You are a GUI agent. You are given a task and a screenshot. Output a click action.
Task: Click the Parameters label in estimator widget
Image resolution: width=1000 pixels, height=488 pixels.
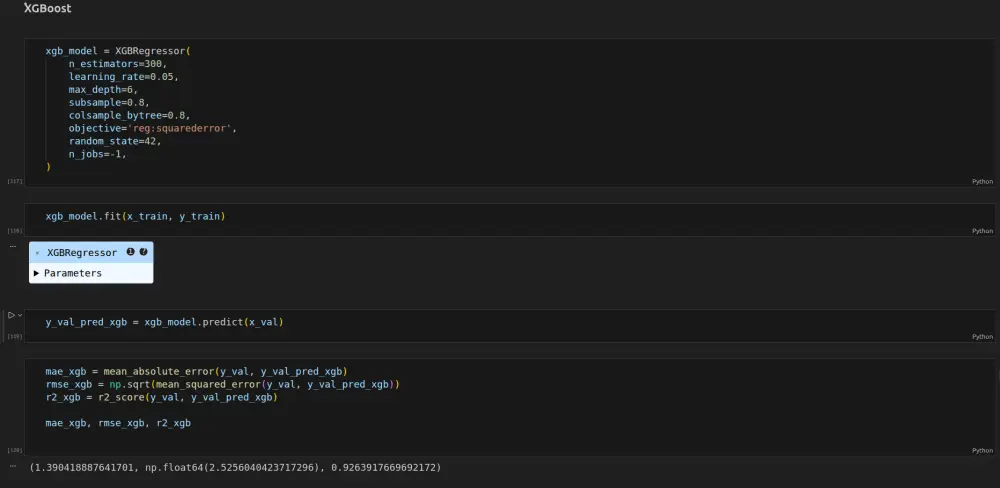(x=73, y=273)
